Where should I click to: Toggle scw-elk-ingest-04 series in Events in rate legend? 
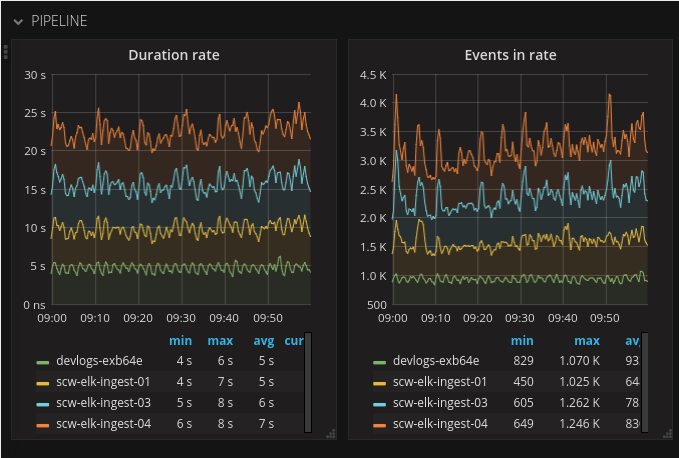(x=440, y=424)
